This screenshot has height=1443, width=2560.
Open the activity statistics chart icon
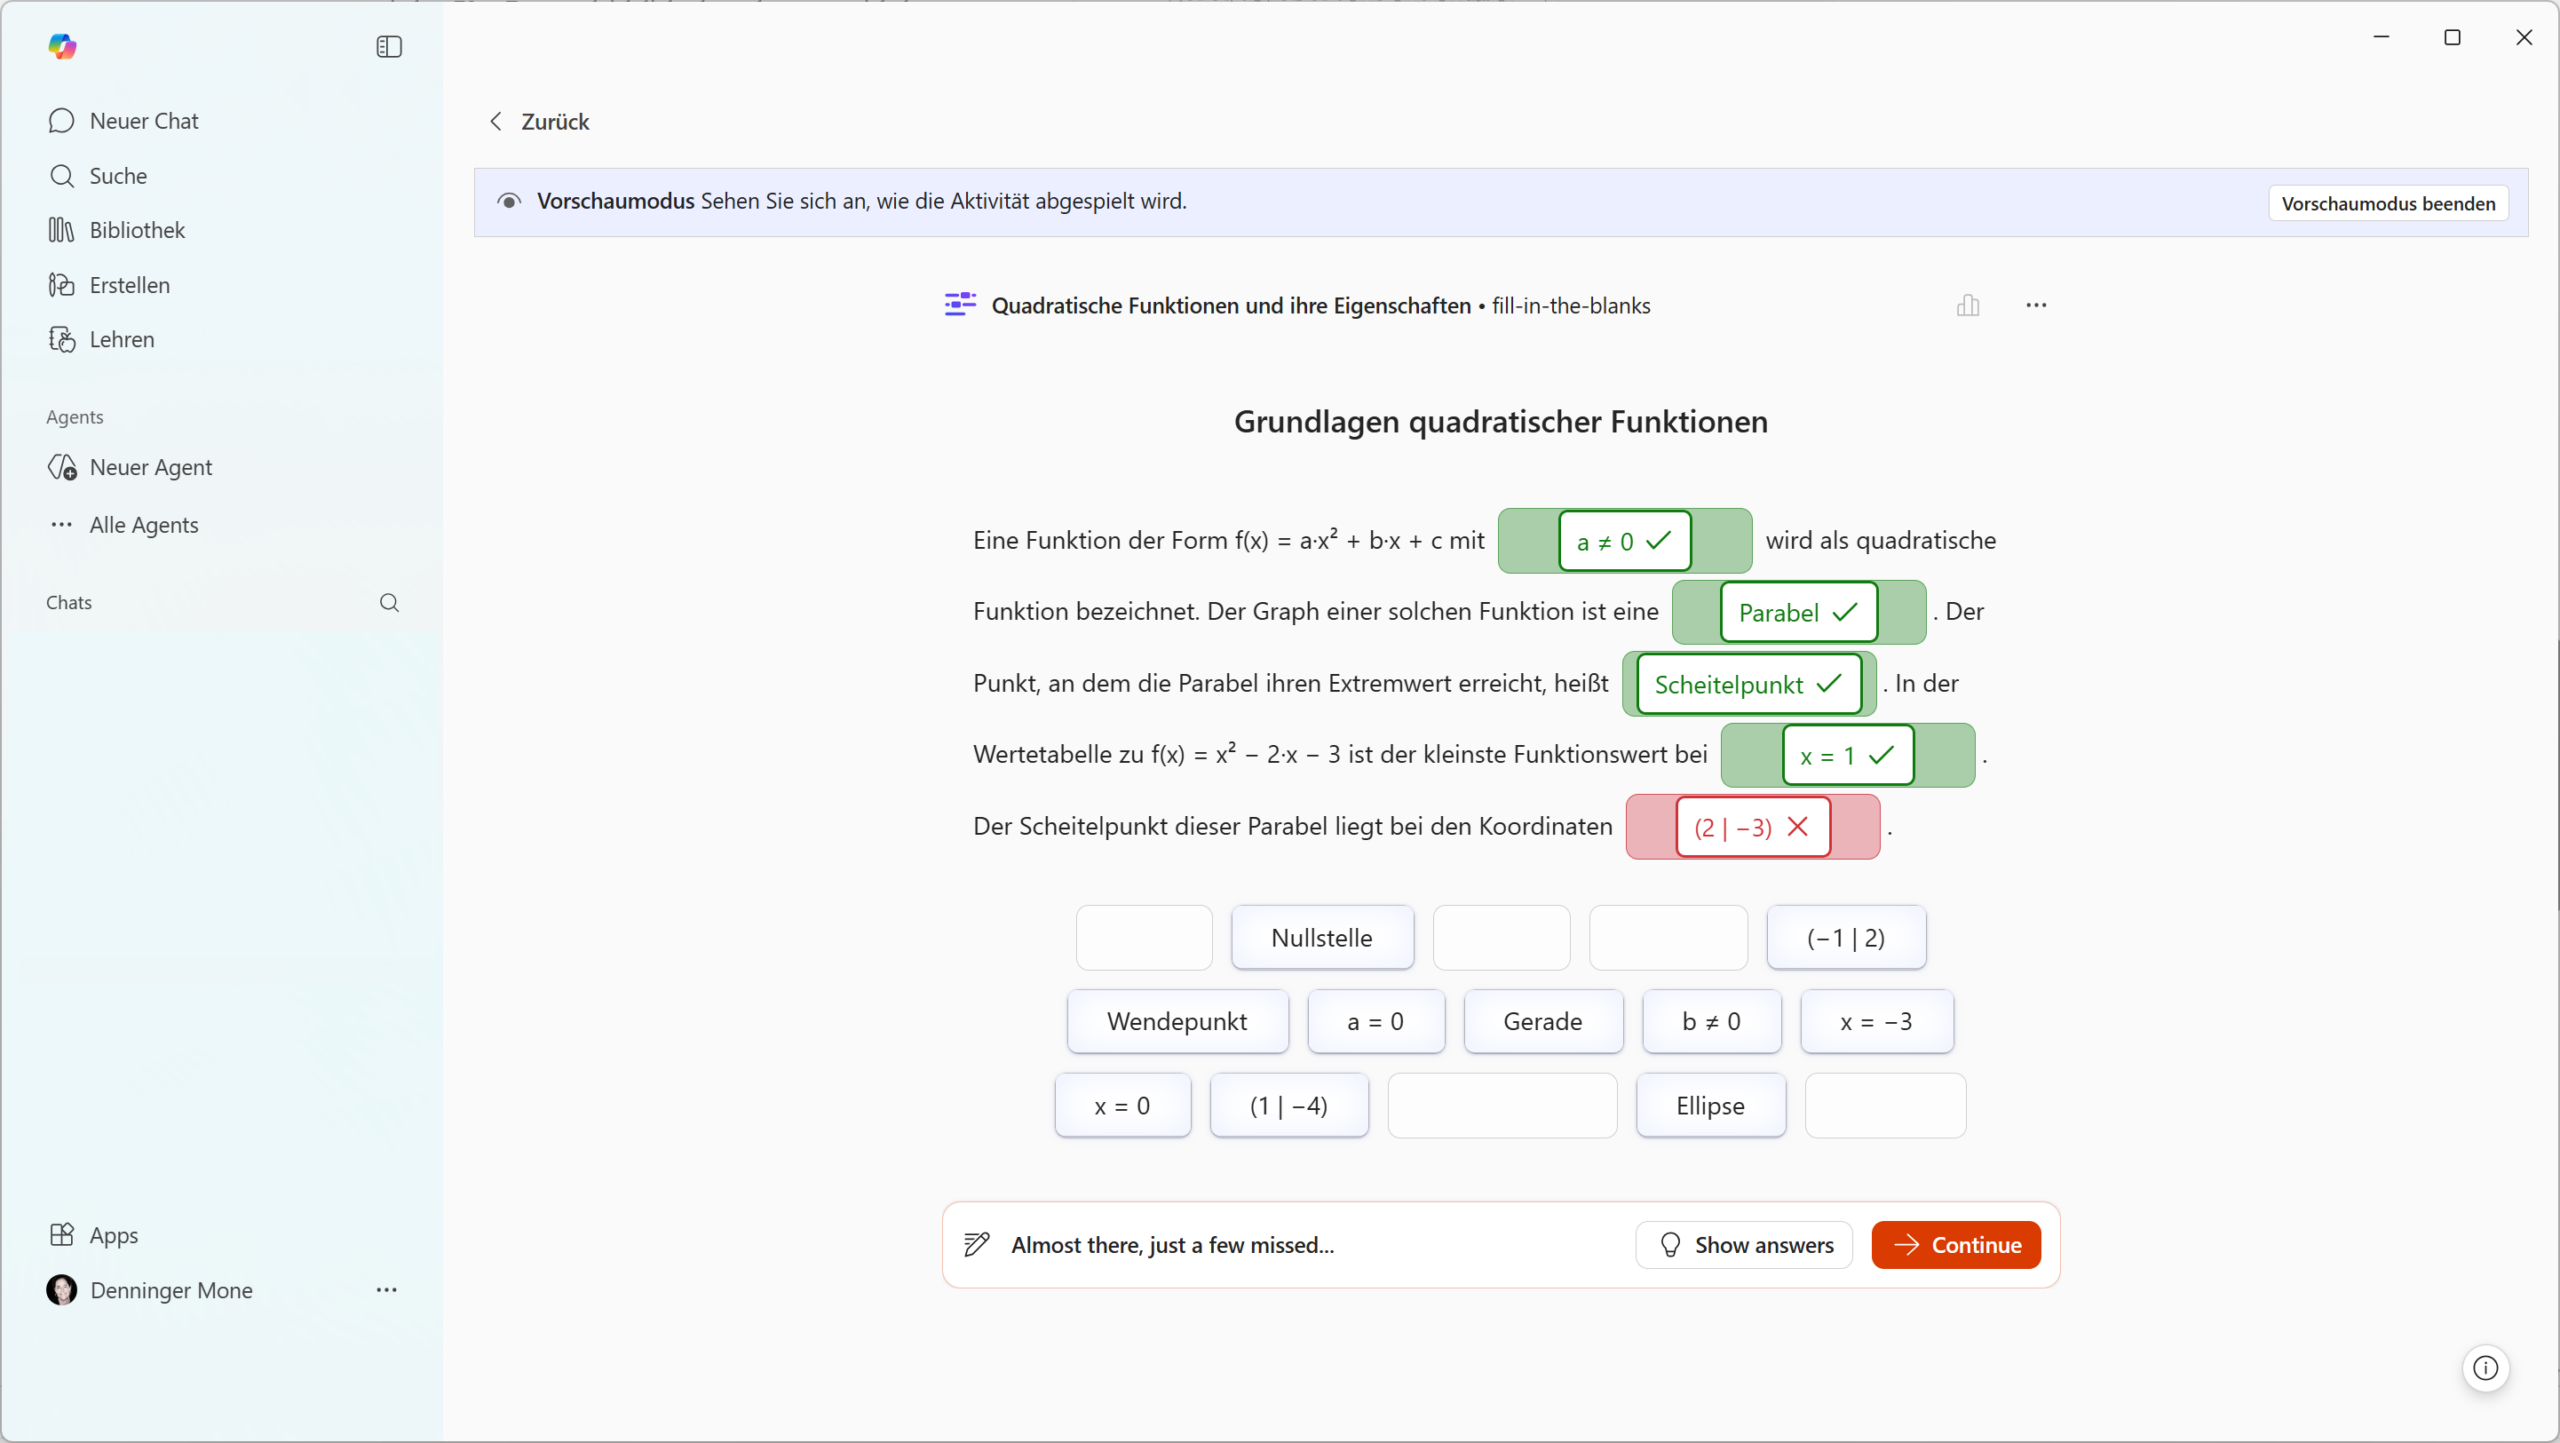coord(1967,305)
